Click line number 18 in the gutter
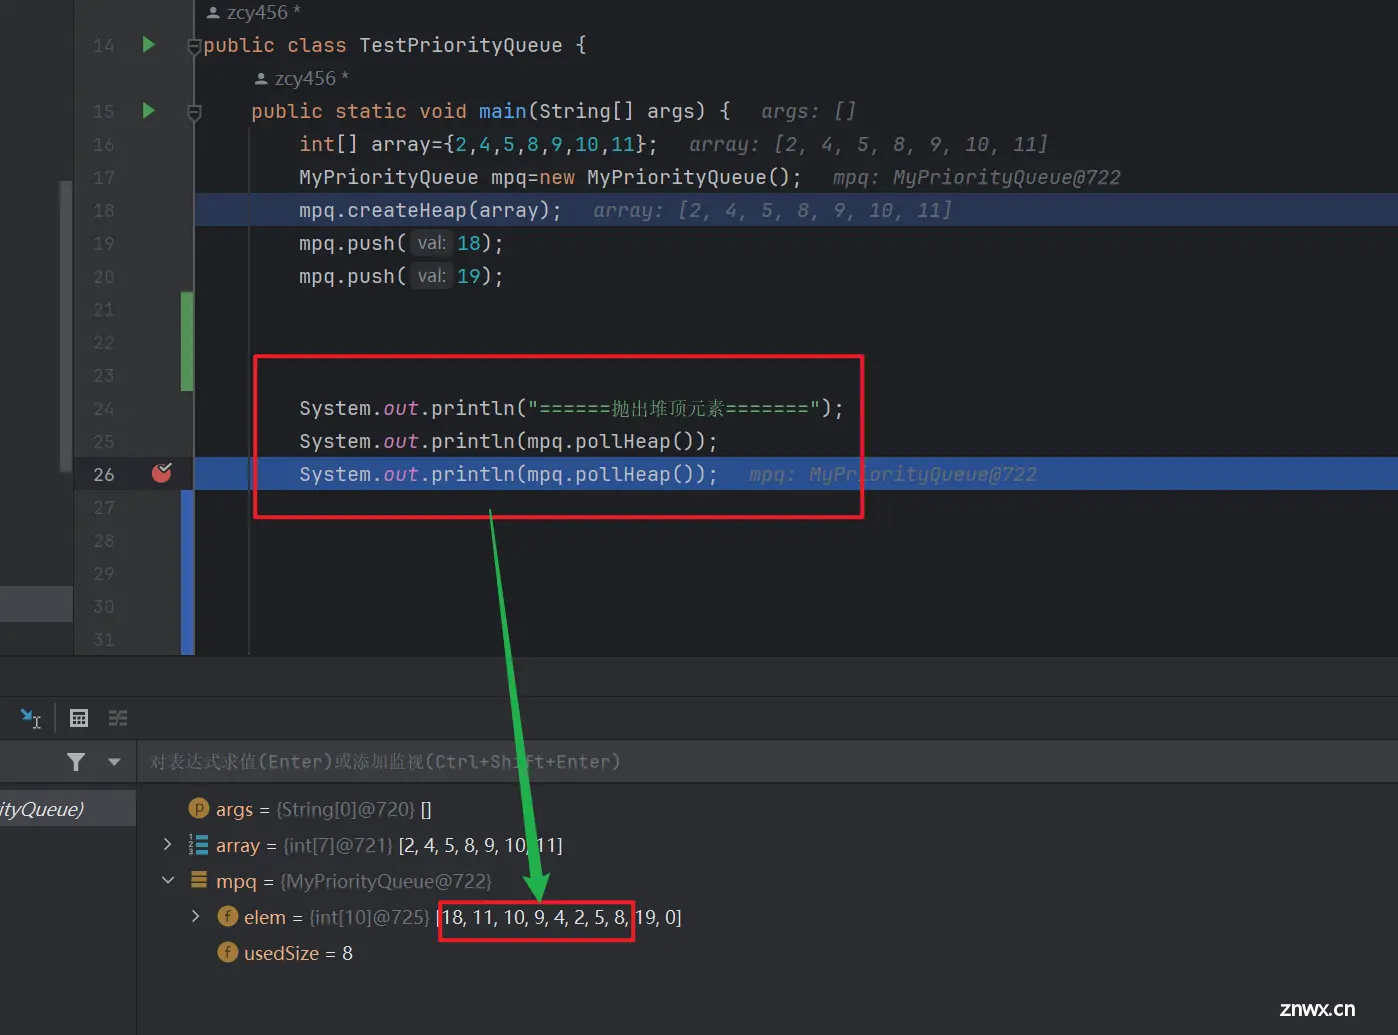Screen dimensions: 1398x1035 (104, 210)
